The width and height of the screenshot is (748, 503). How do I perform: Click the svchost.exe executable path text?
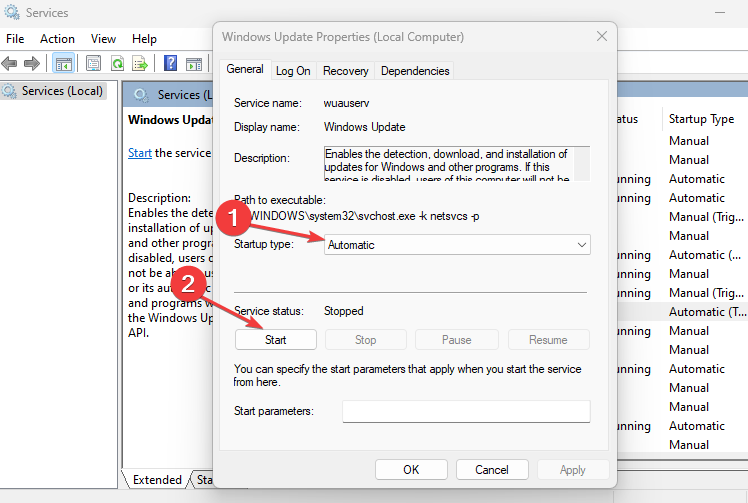click(x=364, y=216)
